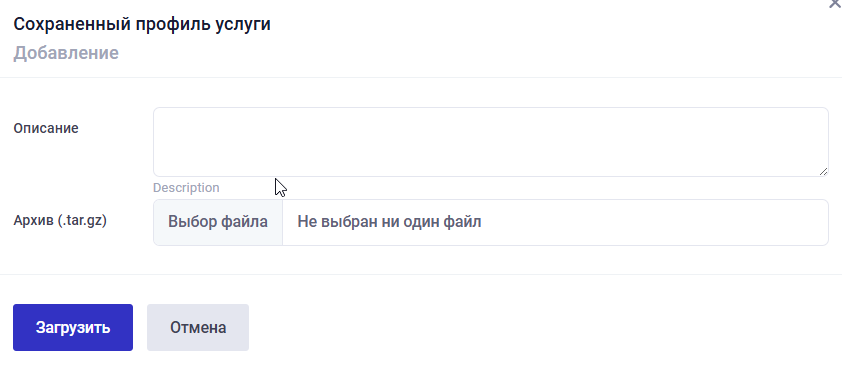Click the Не выбран ни один файл text
The height and width of the screenshot is (369, 842).
389,222
